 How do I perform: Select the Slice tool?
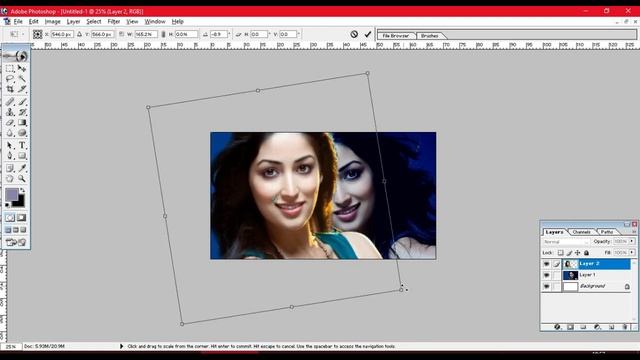[x=22, y=89]
